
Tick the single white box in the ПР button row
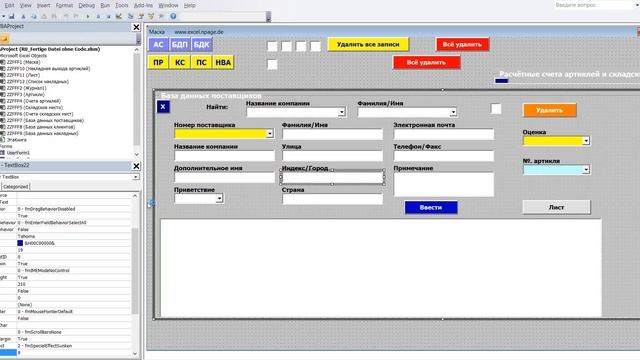point(272,64)
